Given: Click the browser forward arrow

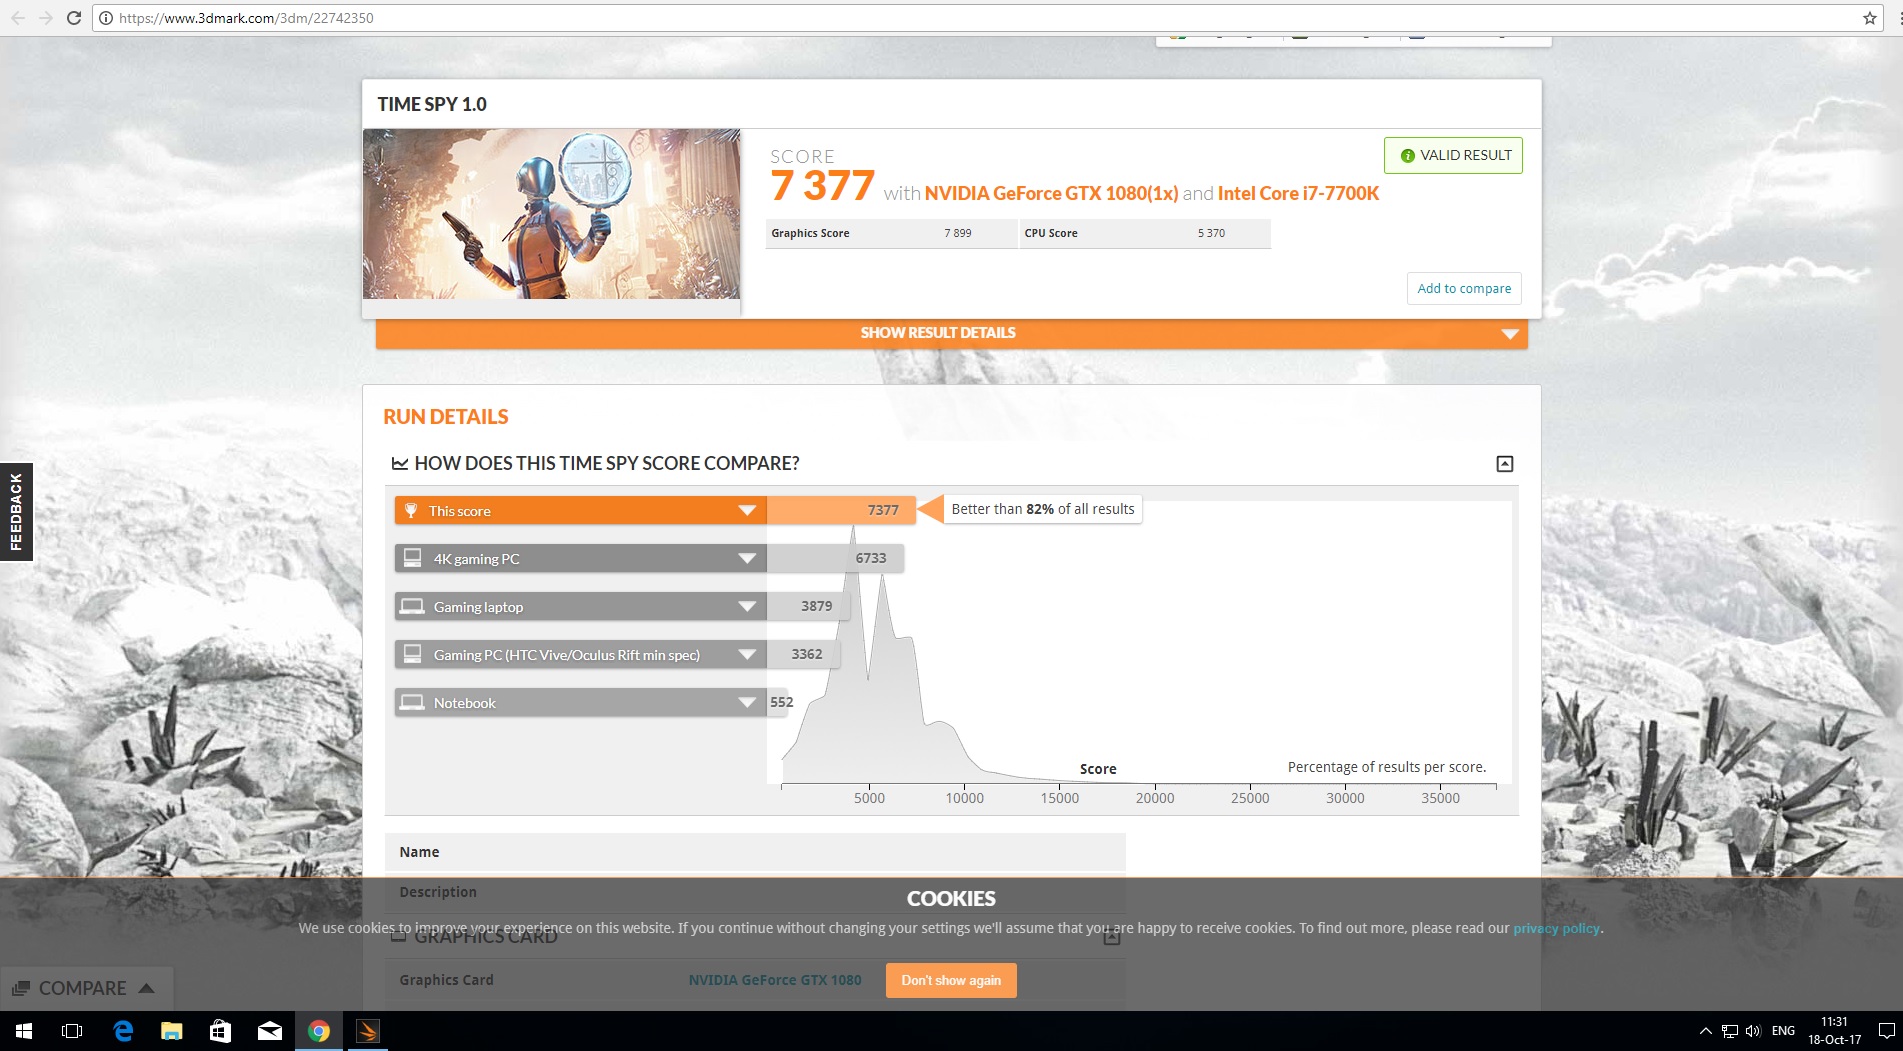Looking at the screenshot, I should [46, 18].
